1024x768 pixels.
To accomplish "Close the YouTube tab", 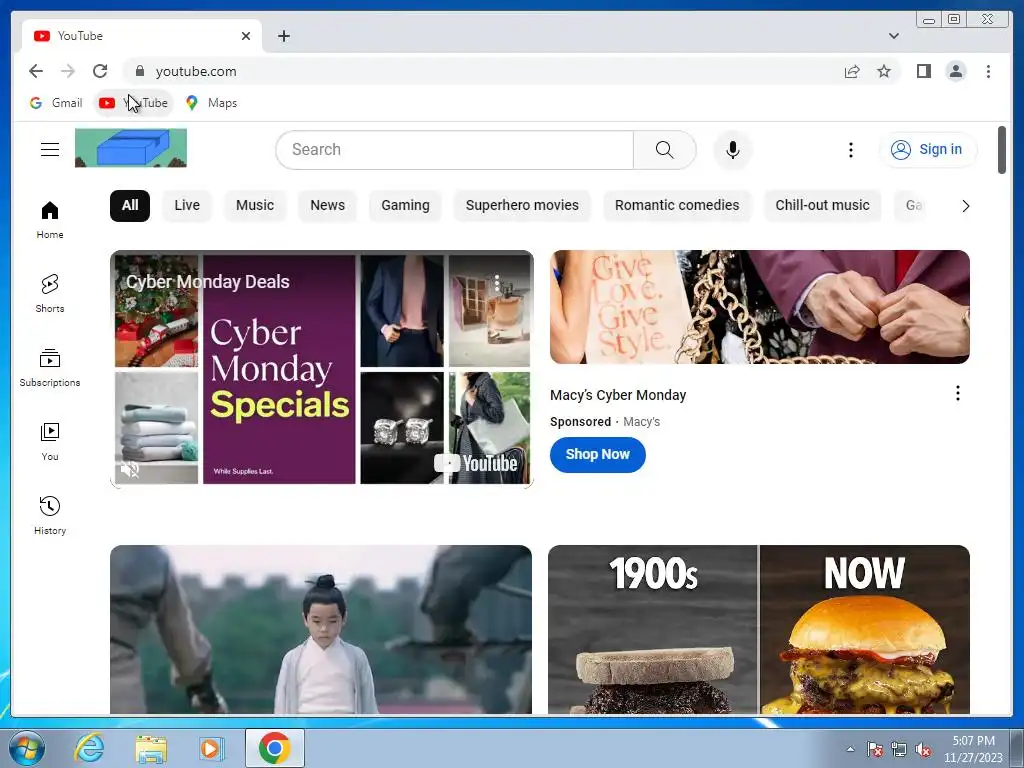I will (246, 36).
